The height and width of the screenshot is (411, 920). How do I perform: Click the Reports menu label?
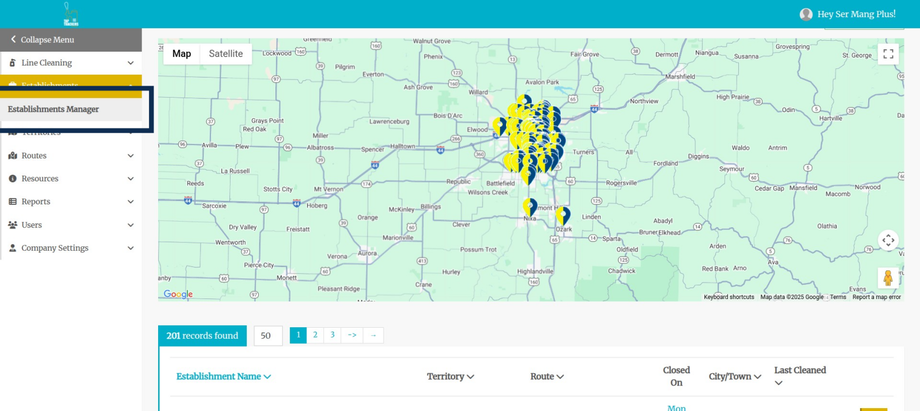(x=36, y=201)
